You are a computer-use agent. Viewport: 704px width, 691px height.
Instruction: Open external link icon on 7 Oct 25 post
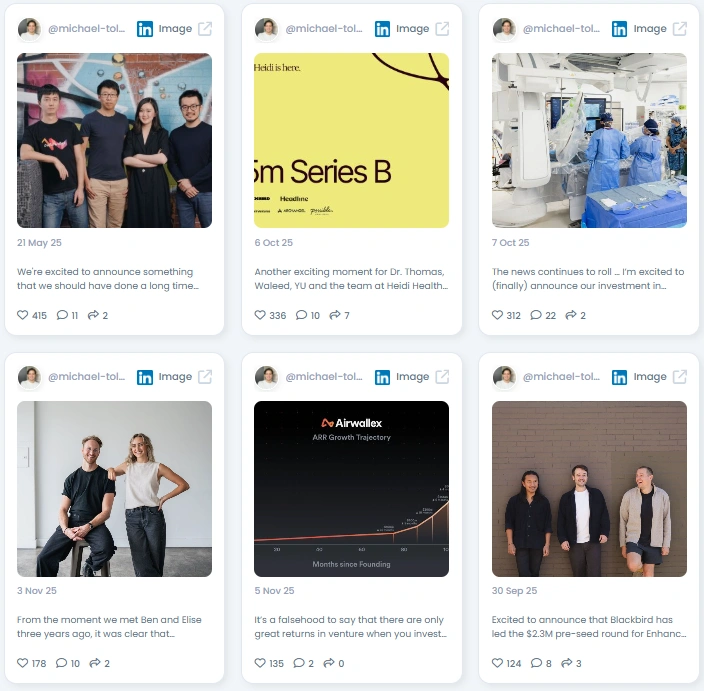click(x=679, y=29)
